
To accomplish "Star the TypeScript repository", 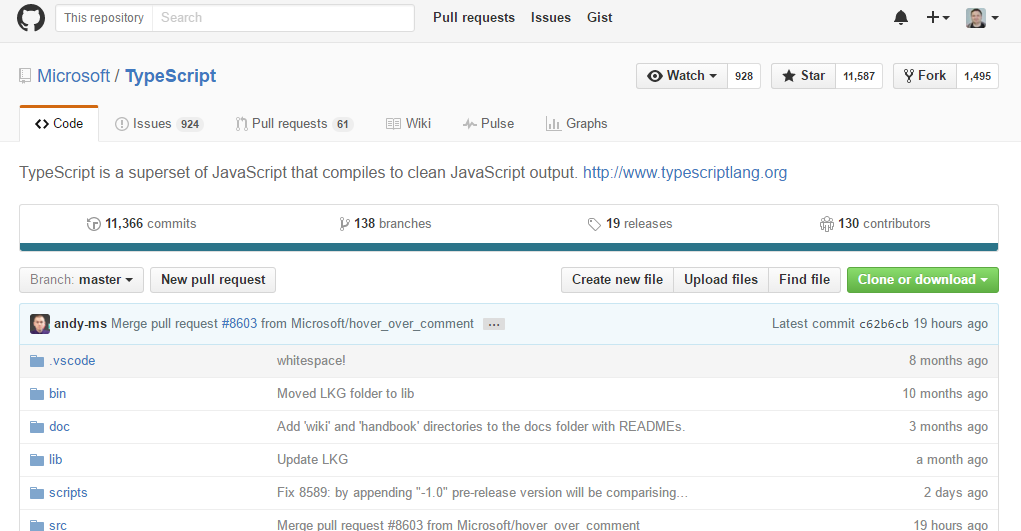I will pos(803,76).
